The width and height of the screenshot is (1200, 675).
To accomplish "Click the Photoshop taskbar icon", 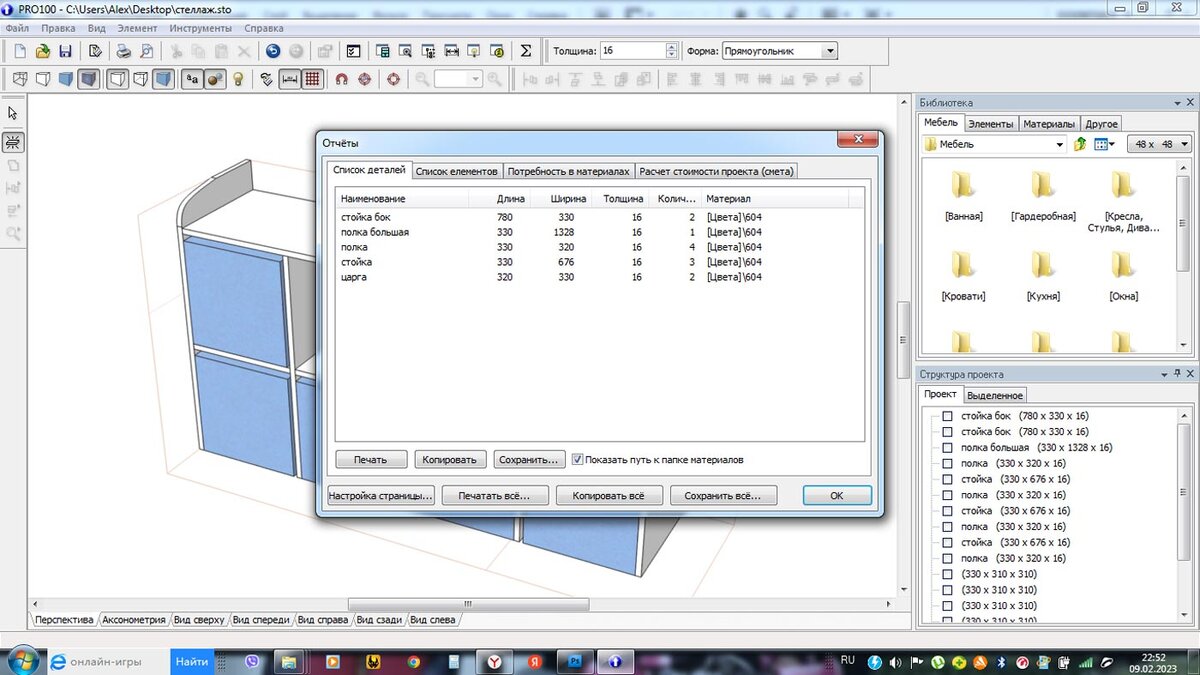I will (577, 661).
